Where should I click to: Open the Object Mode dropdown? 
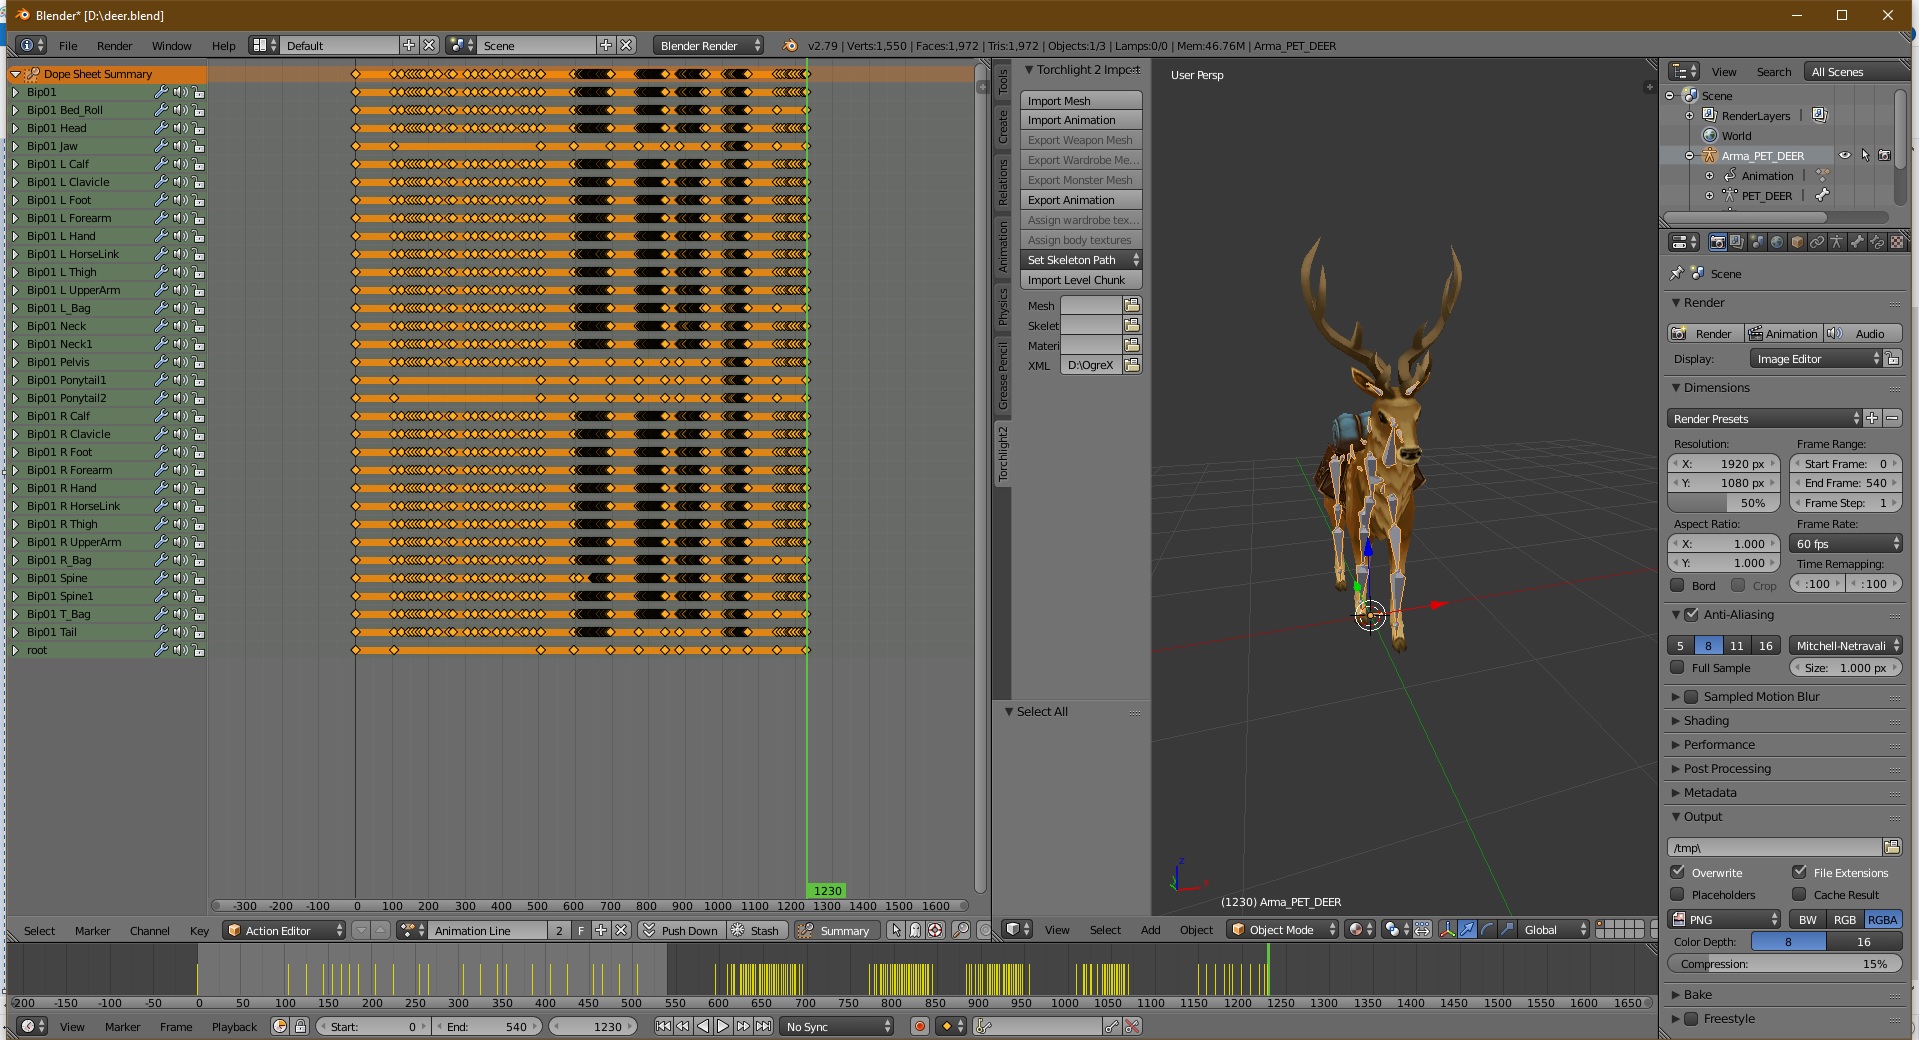tap(1283, 930)
